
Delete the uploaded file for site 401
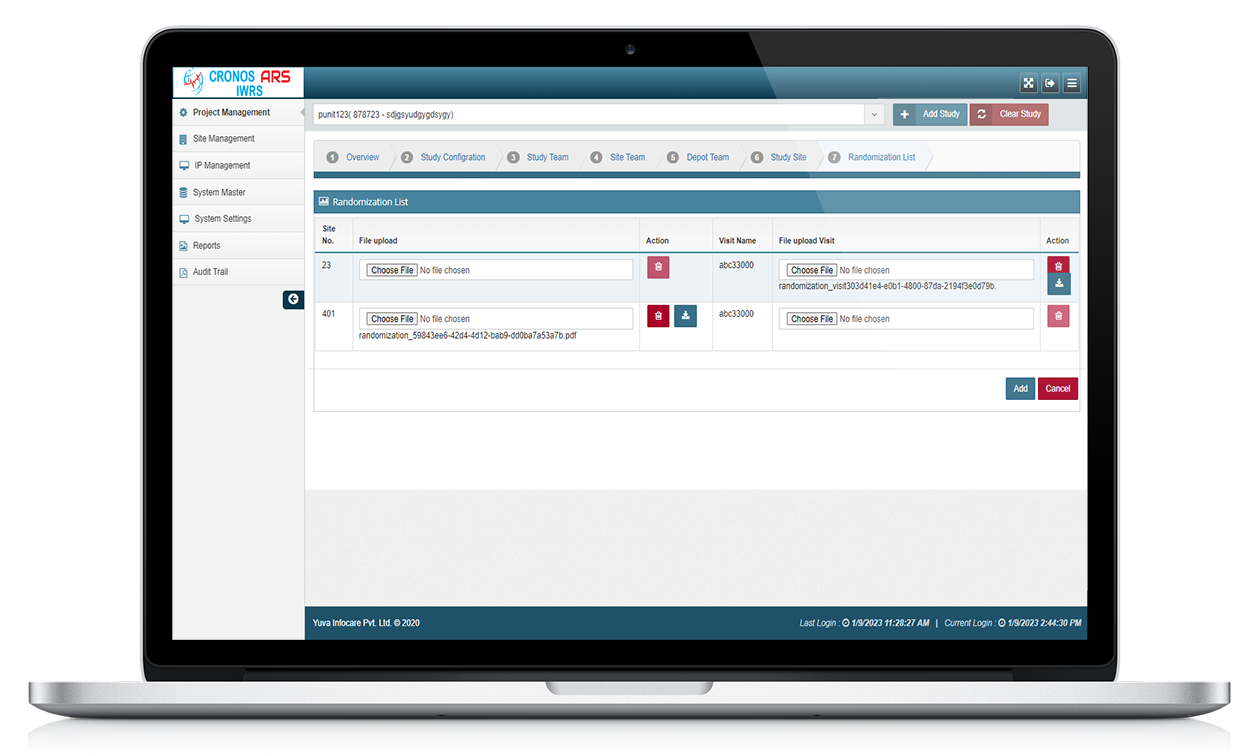click(658, 317)
